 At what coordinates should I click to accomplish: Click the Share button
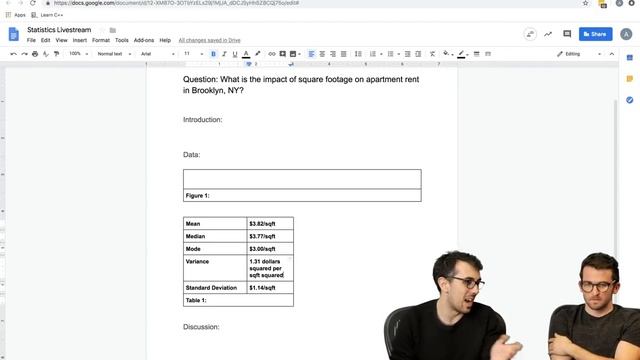click(596, 34)
